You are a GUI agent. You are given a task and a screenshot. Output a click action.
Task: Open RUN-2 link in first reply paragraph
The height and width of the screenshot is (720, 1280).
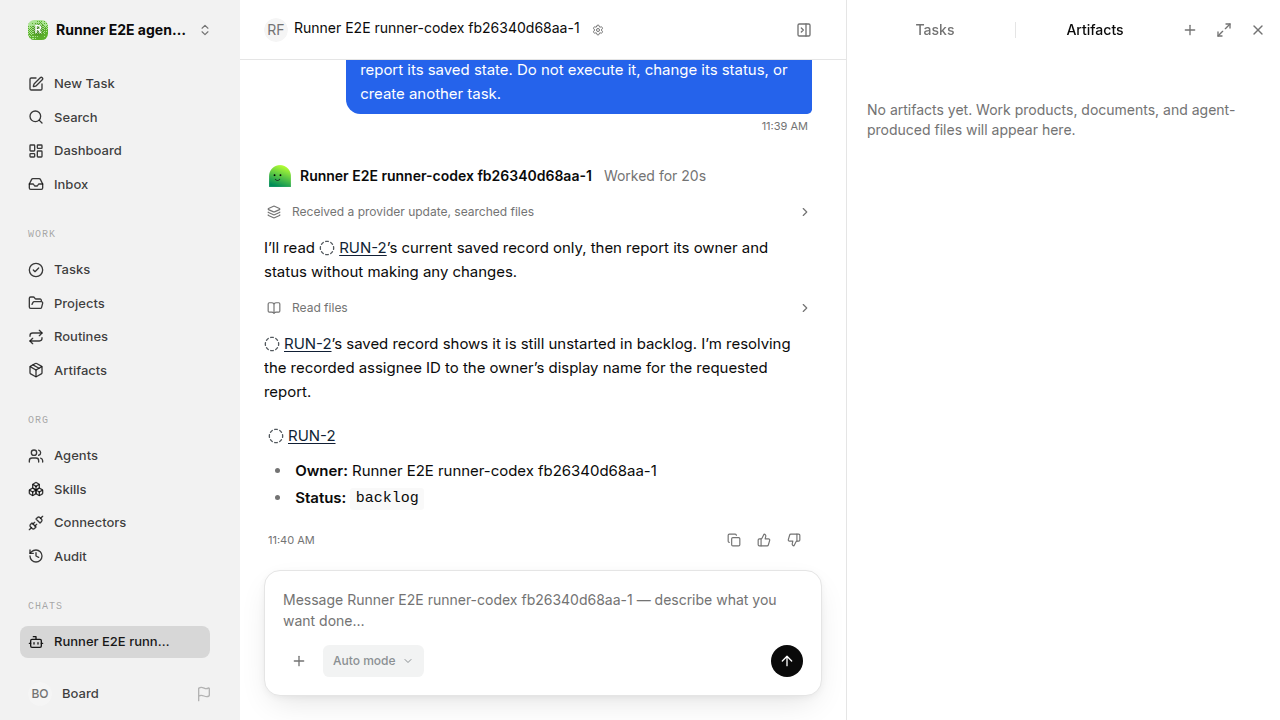point(362,248)
